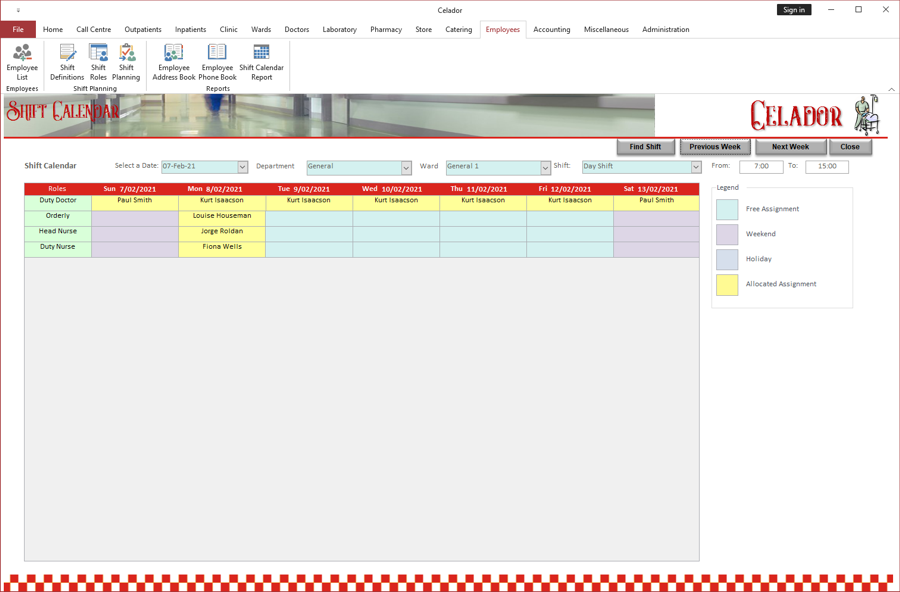Edit the From time field
The image size is (900, 592).
760,167
